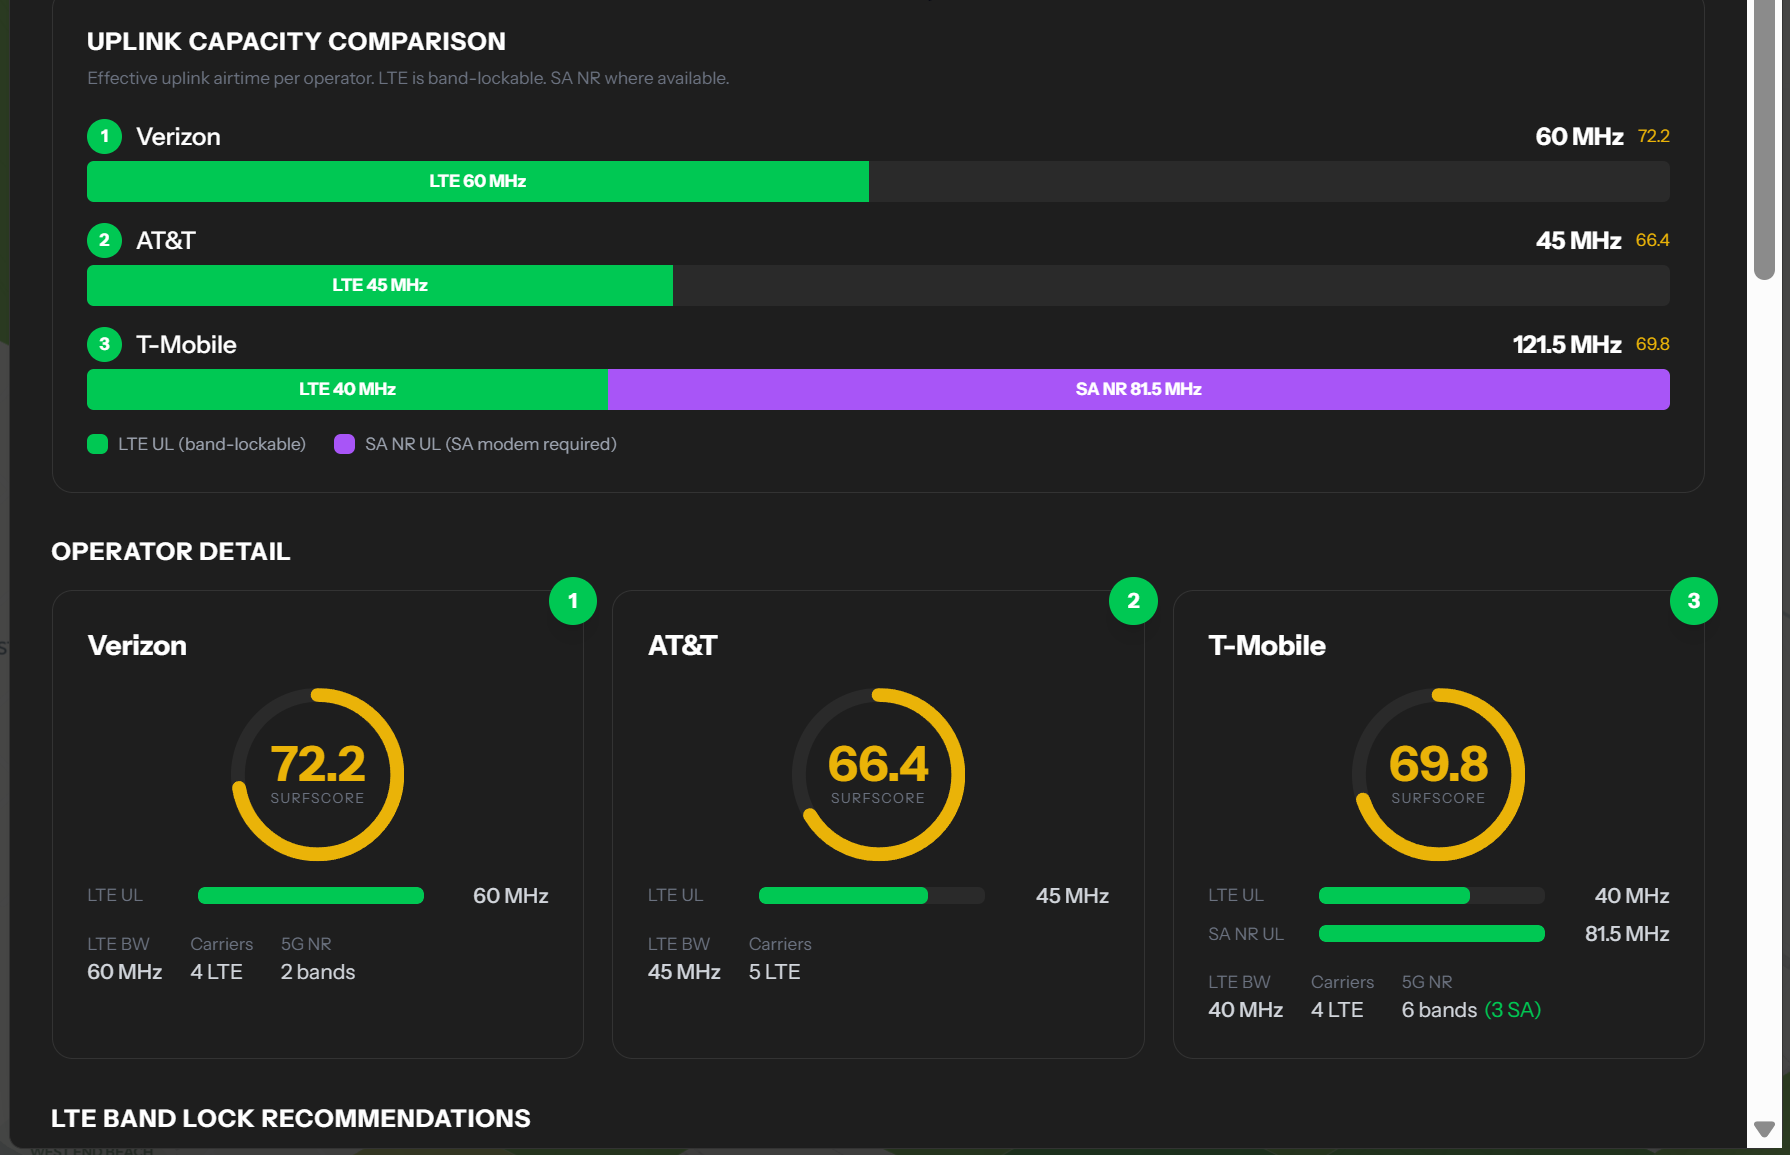Click the Operator Detail heading
1790x1155 pixels.
(171, 551)
